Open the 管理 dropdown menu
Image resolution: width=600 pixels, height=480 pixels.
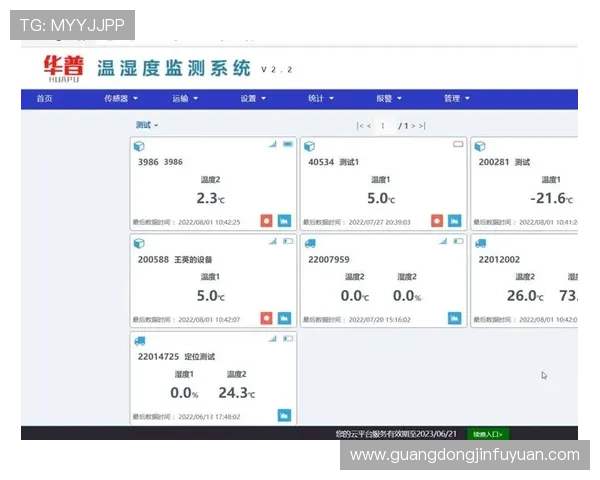coord(457,98)
